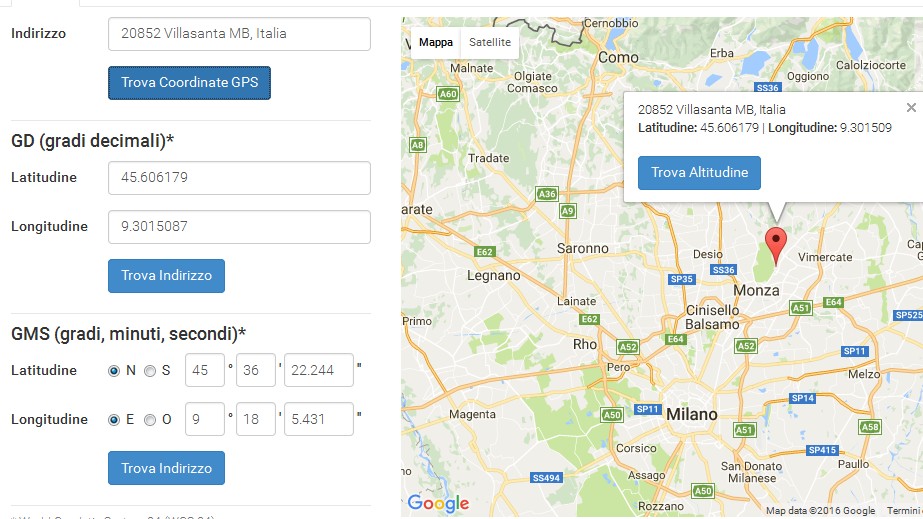Click the A58 highway shield
Image resolution: width=923 pixels, height=519 pixels.
tap(869, 427)
